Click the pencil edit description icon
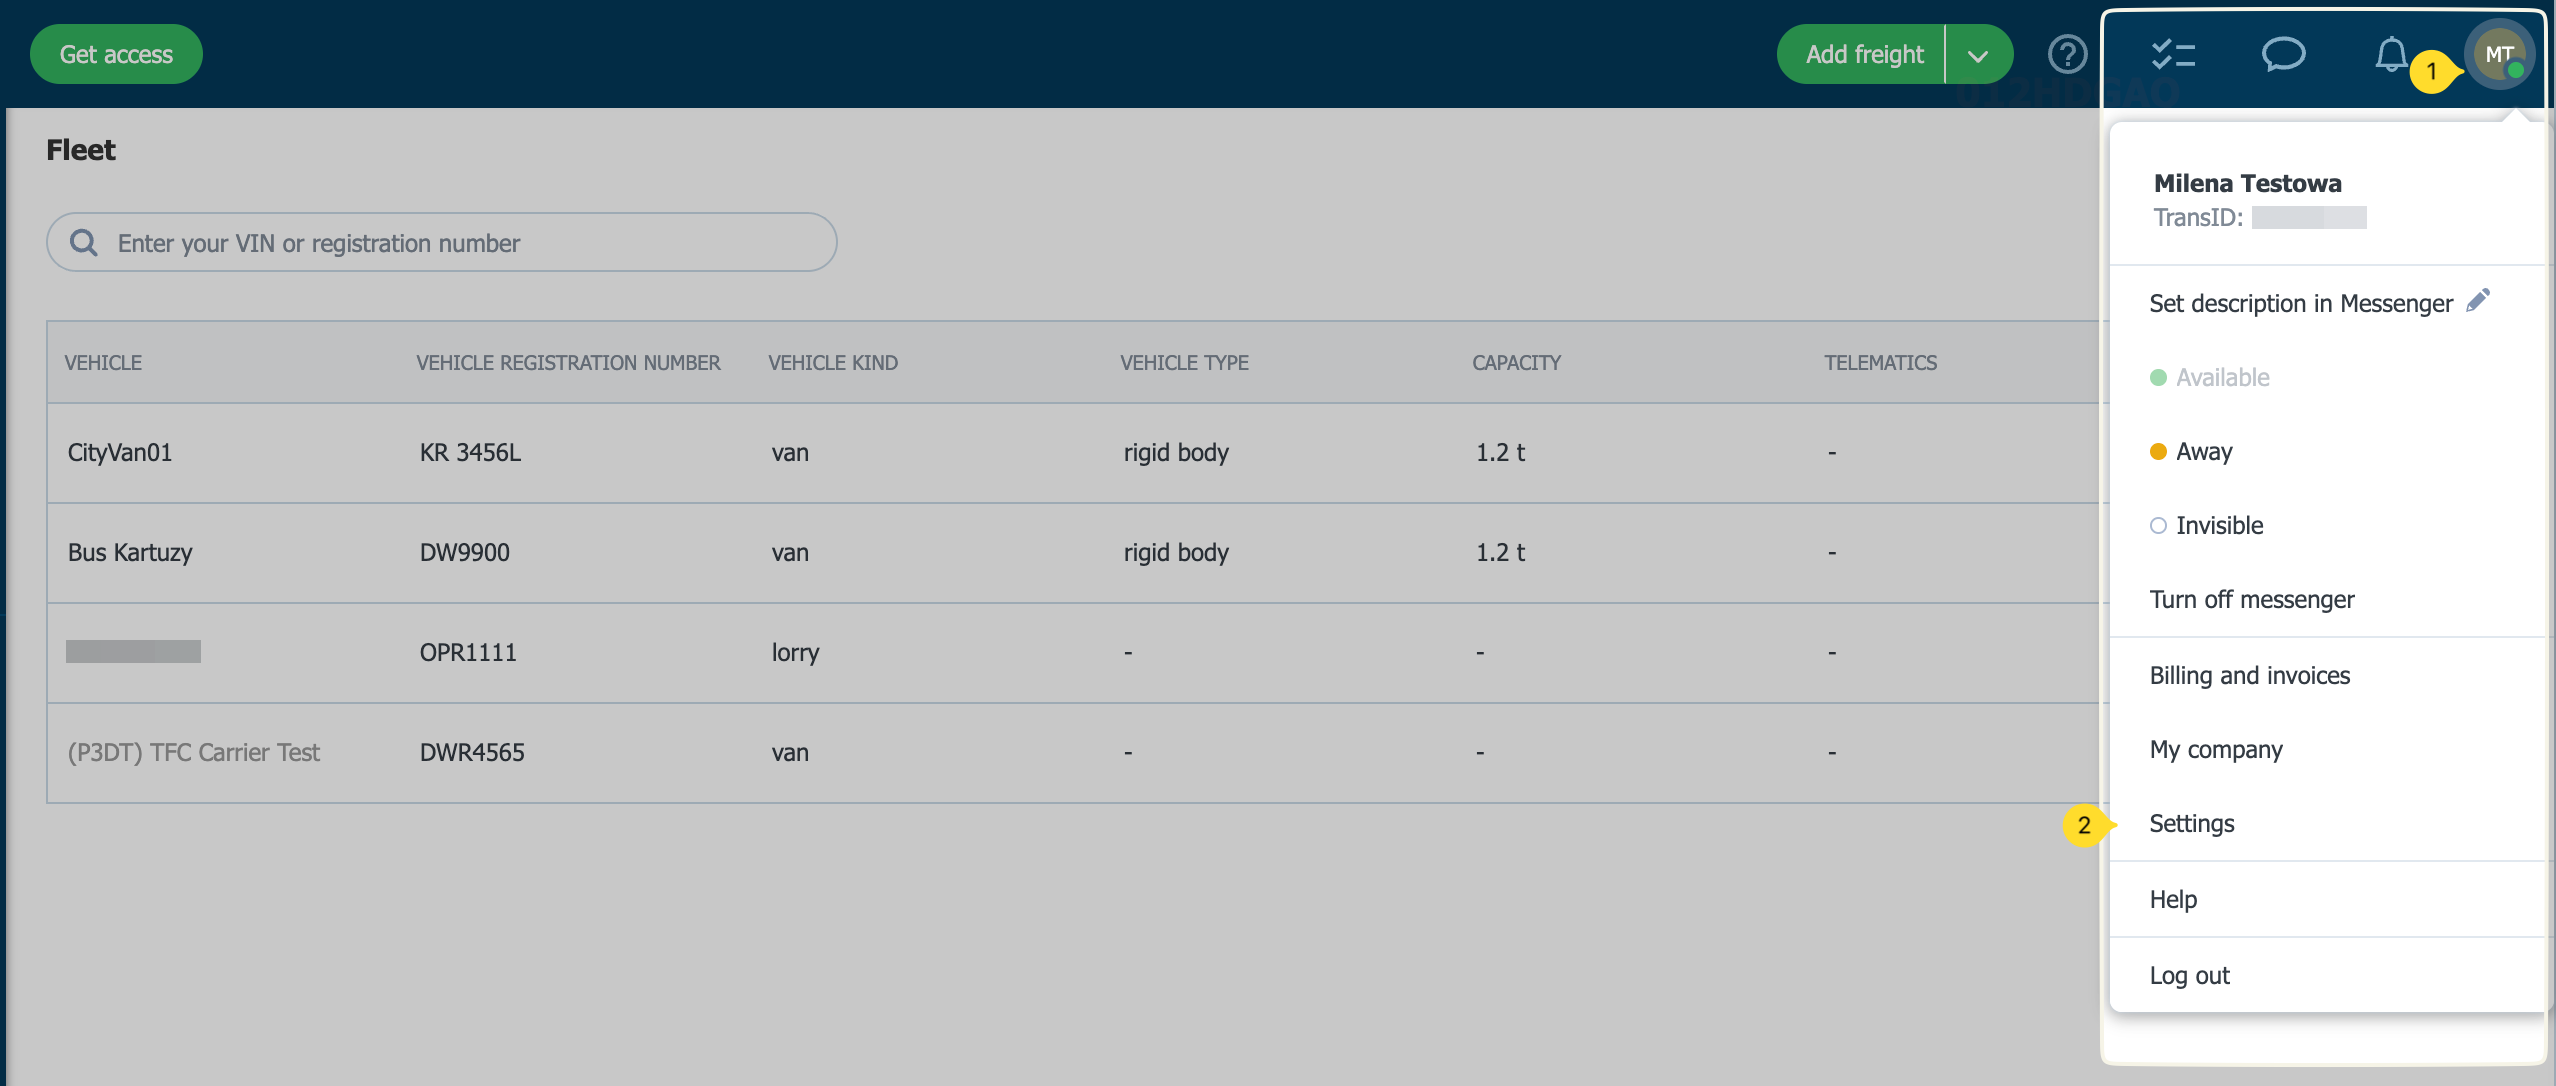2556x1086 pixels. (2478, 301)
